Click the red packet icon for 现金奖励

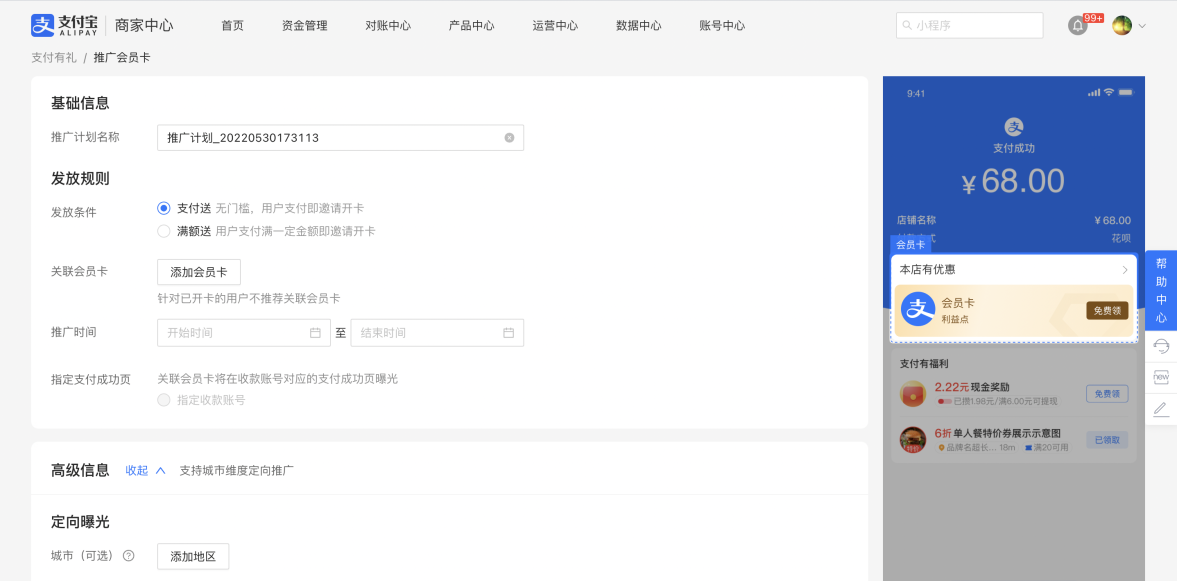[x=913, y=393]
